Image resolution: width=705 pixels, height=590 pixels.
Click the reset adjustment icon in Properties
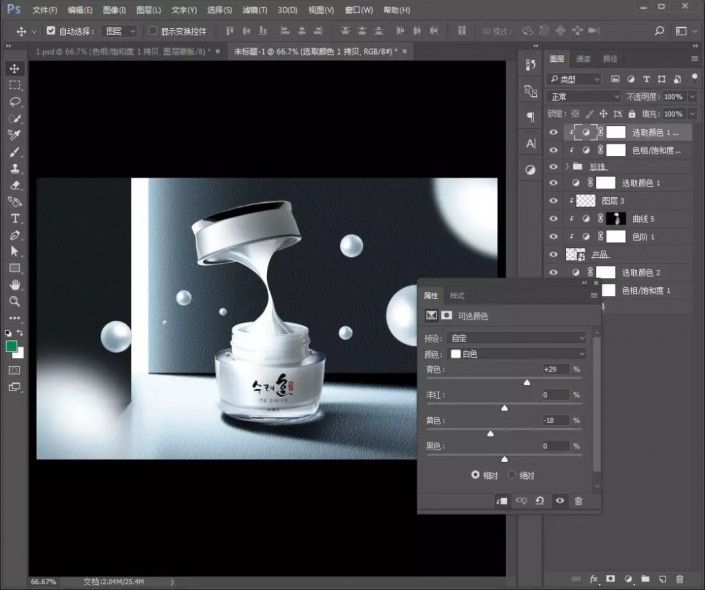(539, 500)
